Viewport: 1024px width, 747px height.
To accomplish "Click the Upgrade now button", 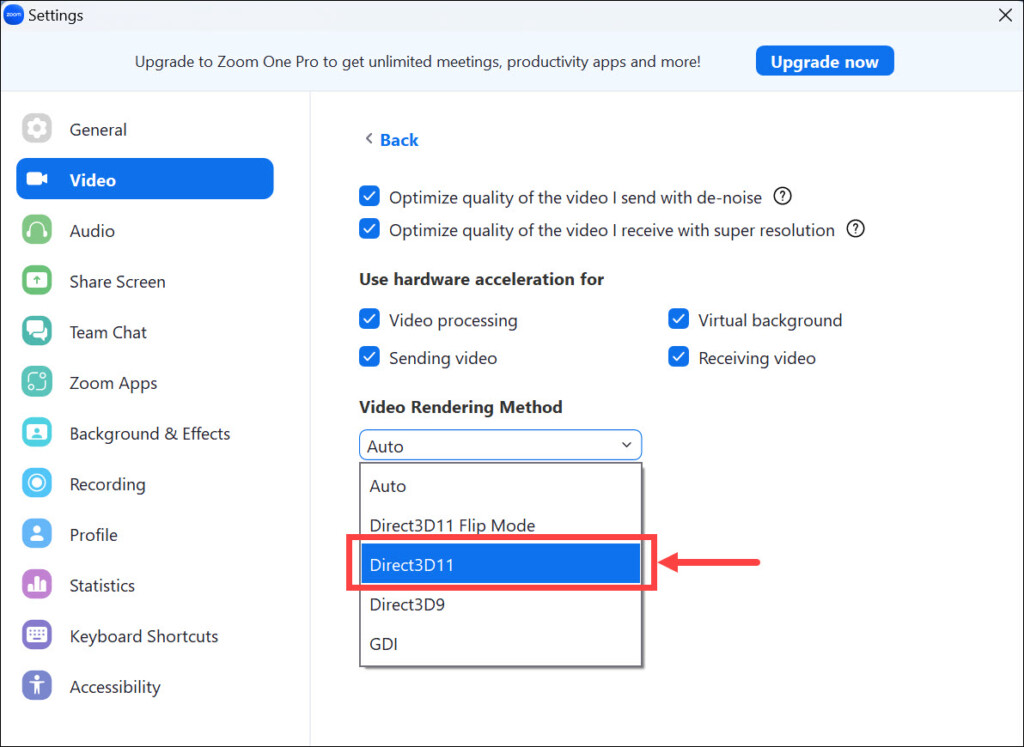I will pos(824,61).
